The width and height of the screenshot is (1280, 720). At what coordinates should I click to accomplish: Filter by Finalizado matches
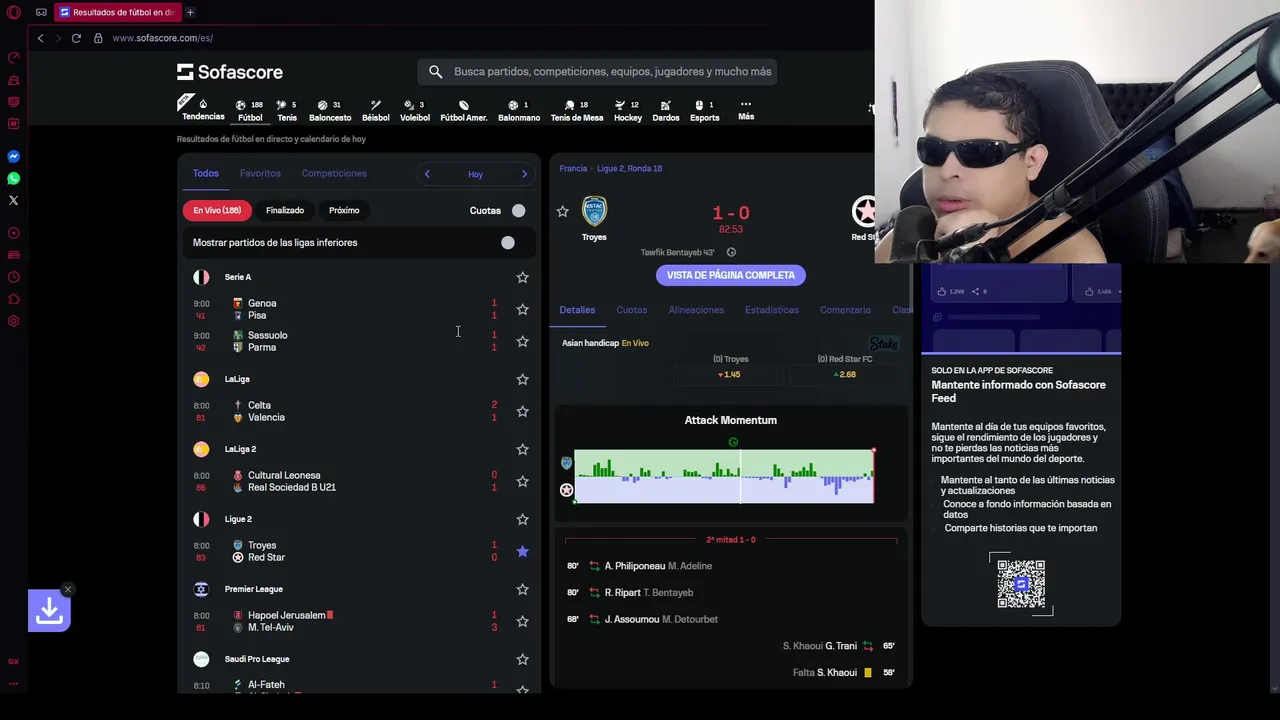click(x=285, y=210)
